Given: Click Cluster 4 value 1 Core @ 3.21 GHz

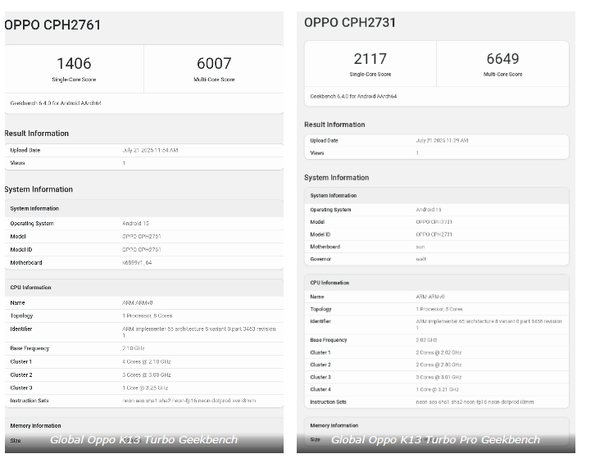Looking at the screenshot, I should coord(437,389).
